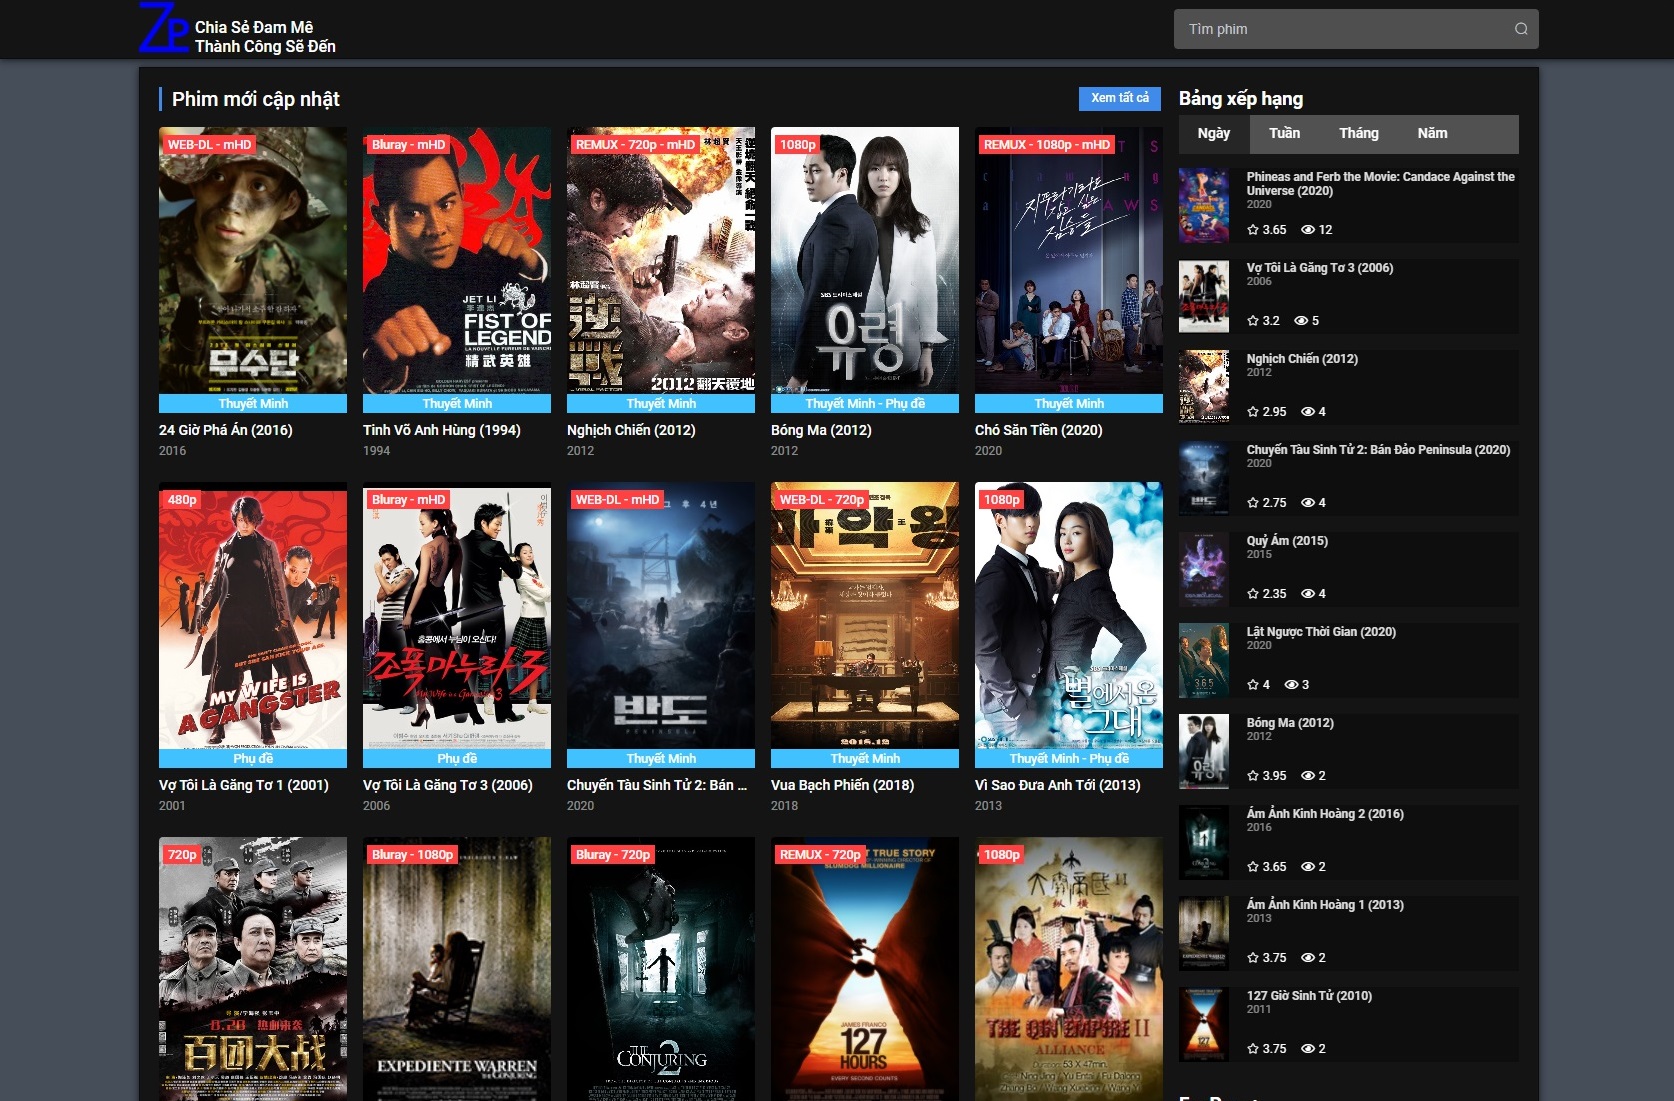Viewport: 1674px width, 1101px height.
Task: Click the WEB-DL - mHD badge on 24 Giờ Phá Án
Action: (x=209, y=145)
